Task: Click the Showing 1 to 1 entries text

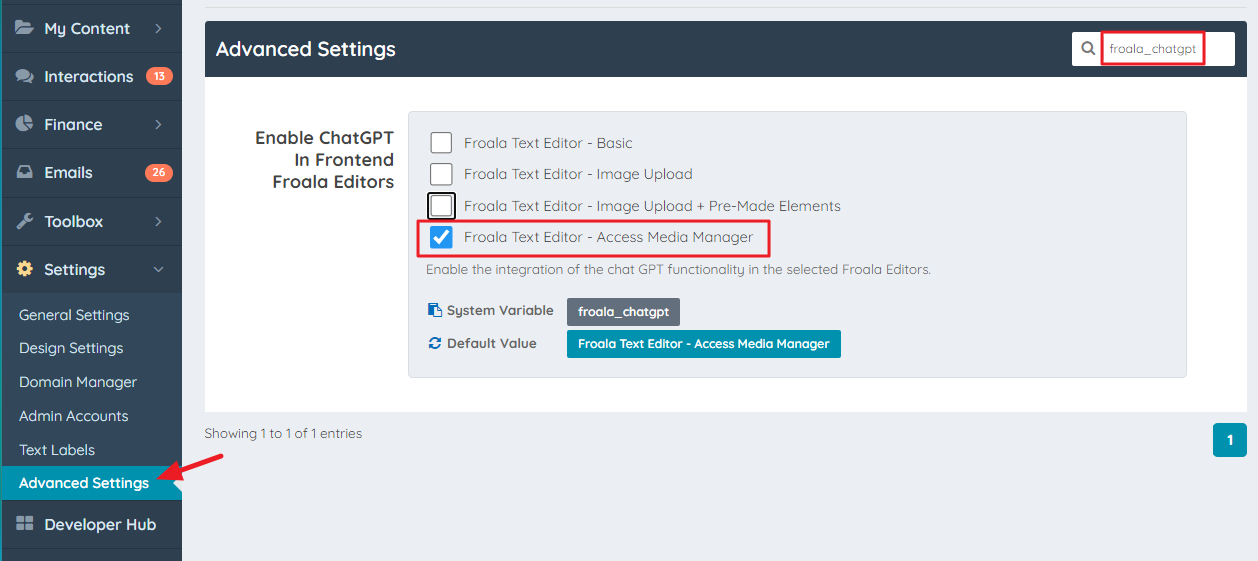Action: pos(283,434)
